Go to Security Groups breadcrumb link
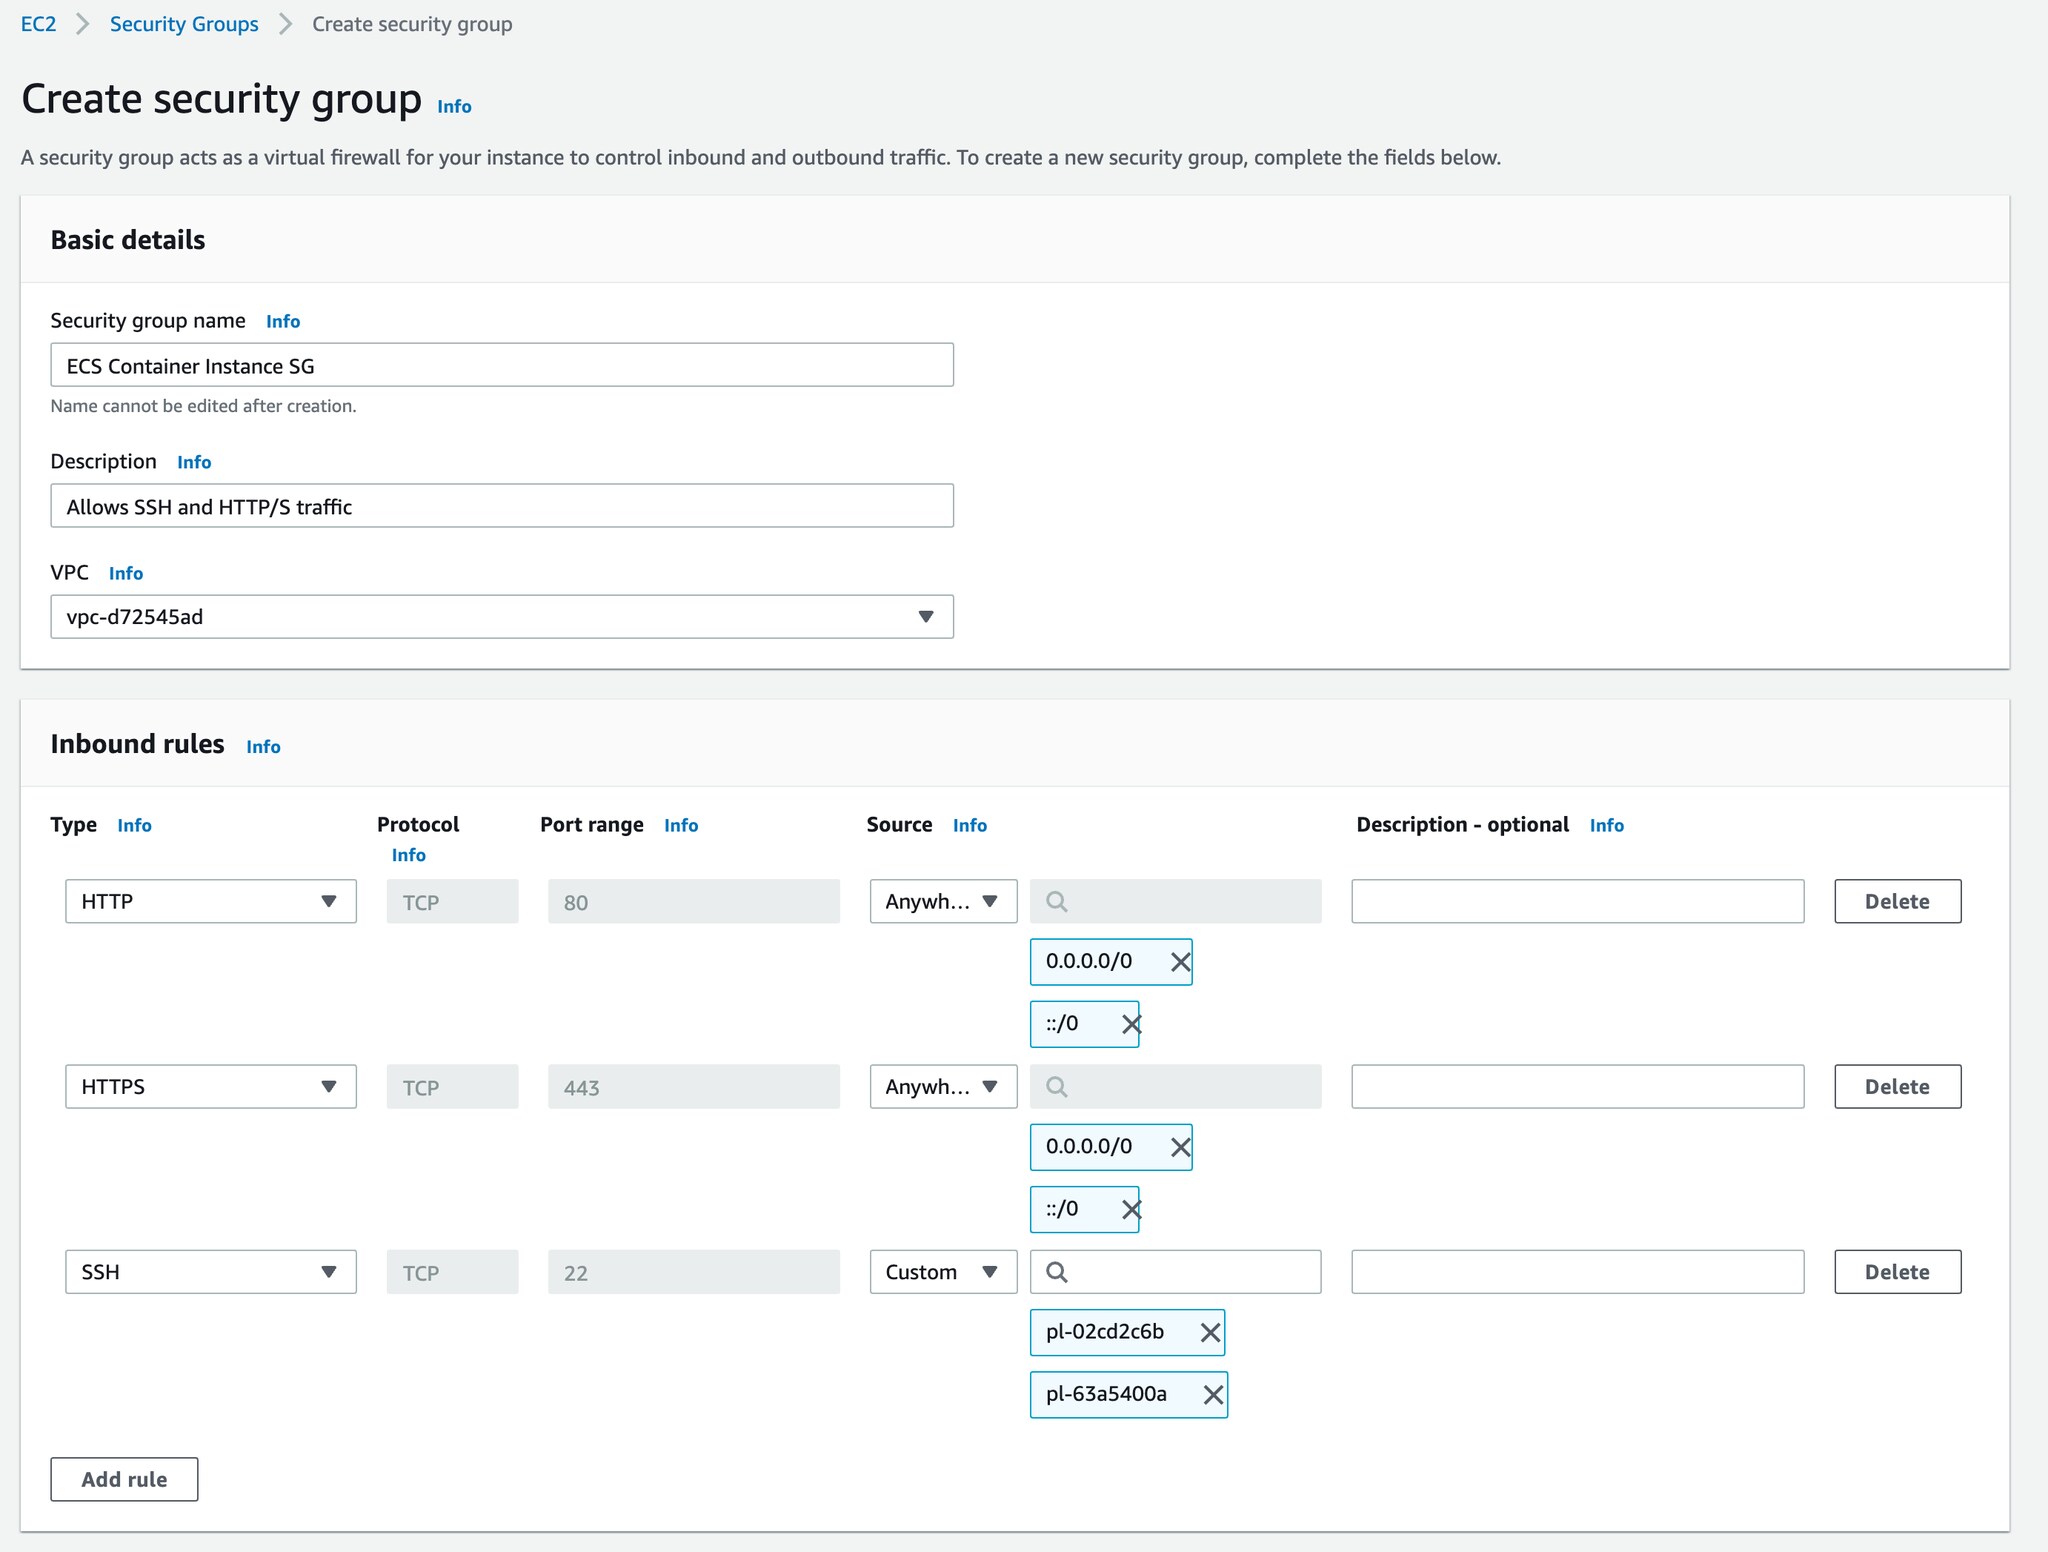 184,24
